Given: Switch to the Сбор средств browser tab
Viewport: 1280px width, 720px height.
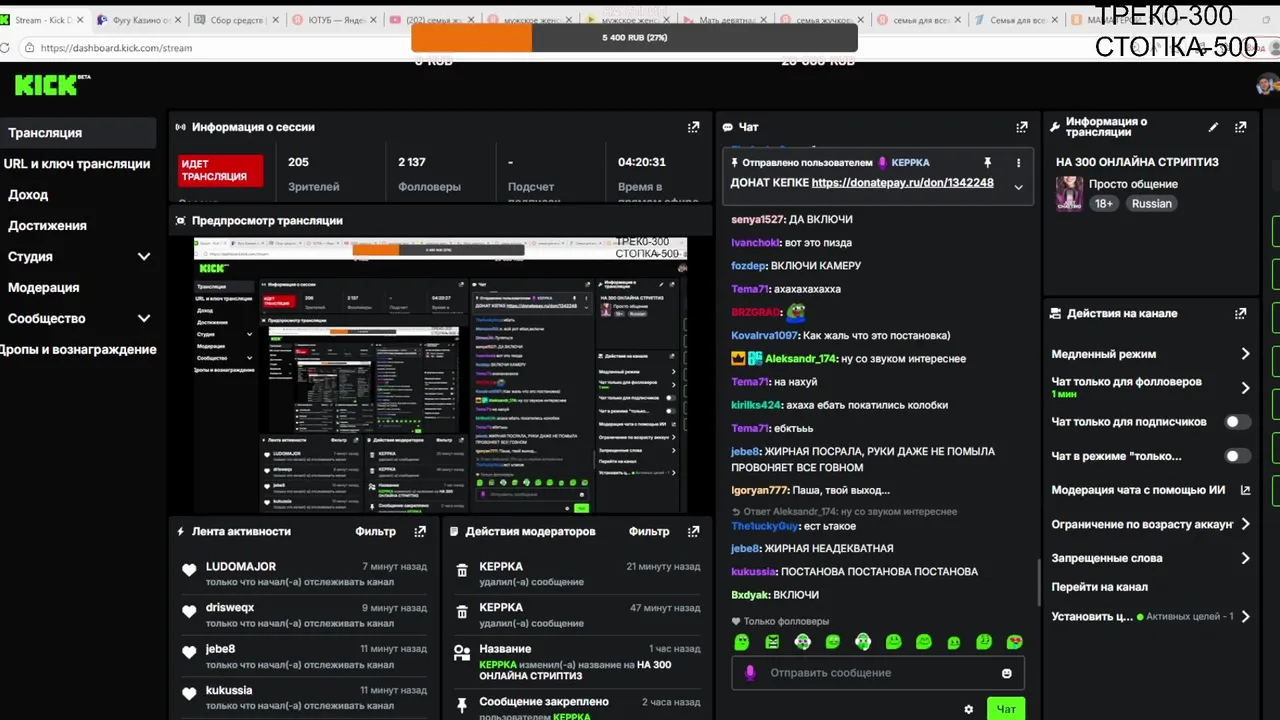Looking at the screenshot, I should tap(235, 20).
